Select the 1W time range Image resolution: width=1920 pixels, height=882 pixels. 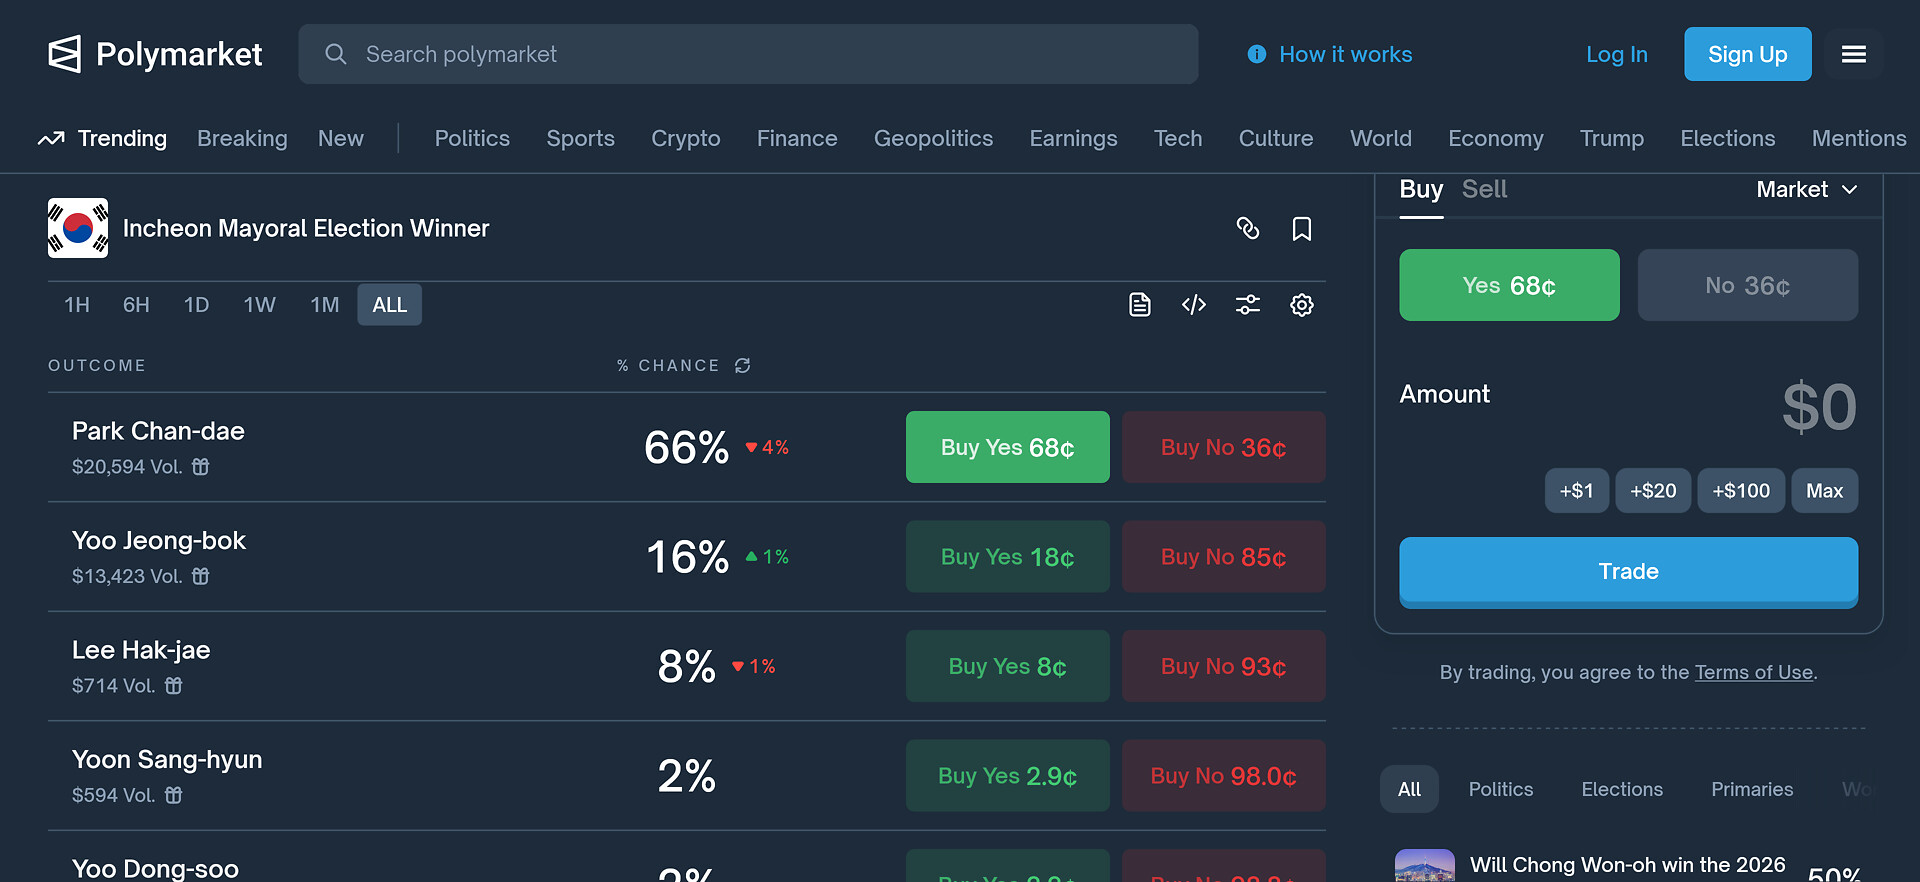pos(259,305)
